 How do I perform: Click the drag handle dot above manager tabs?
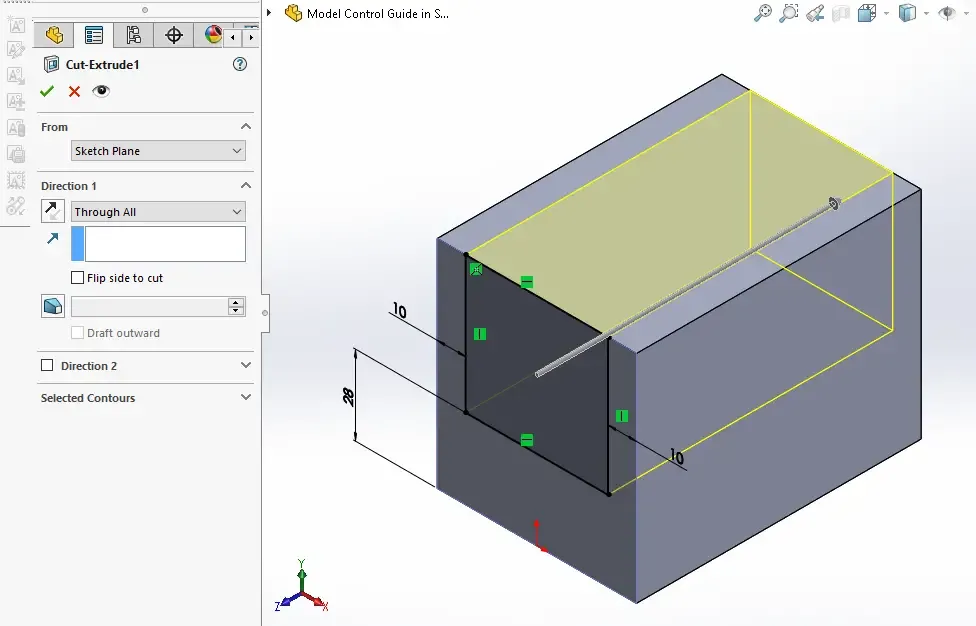(x=145, y=10)
